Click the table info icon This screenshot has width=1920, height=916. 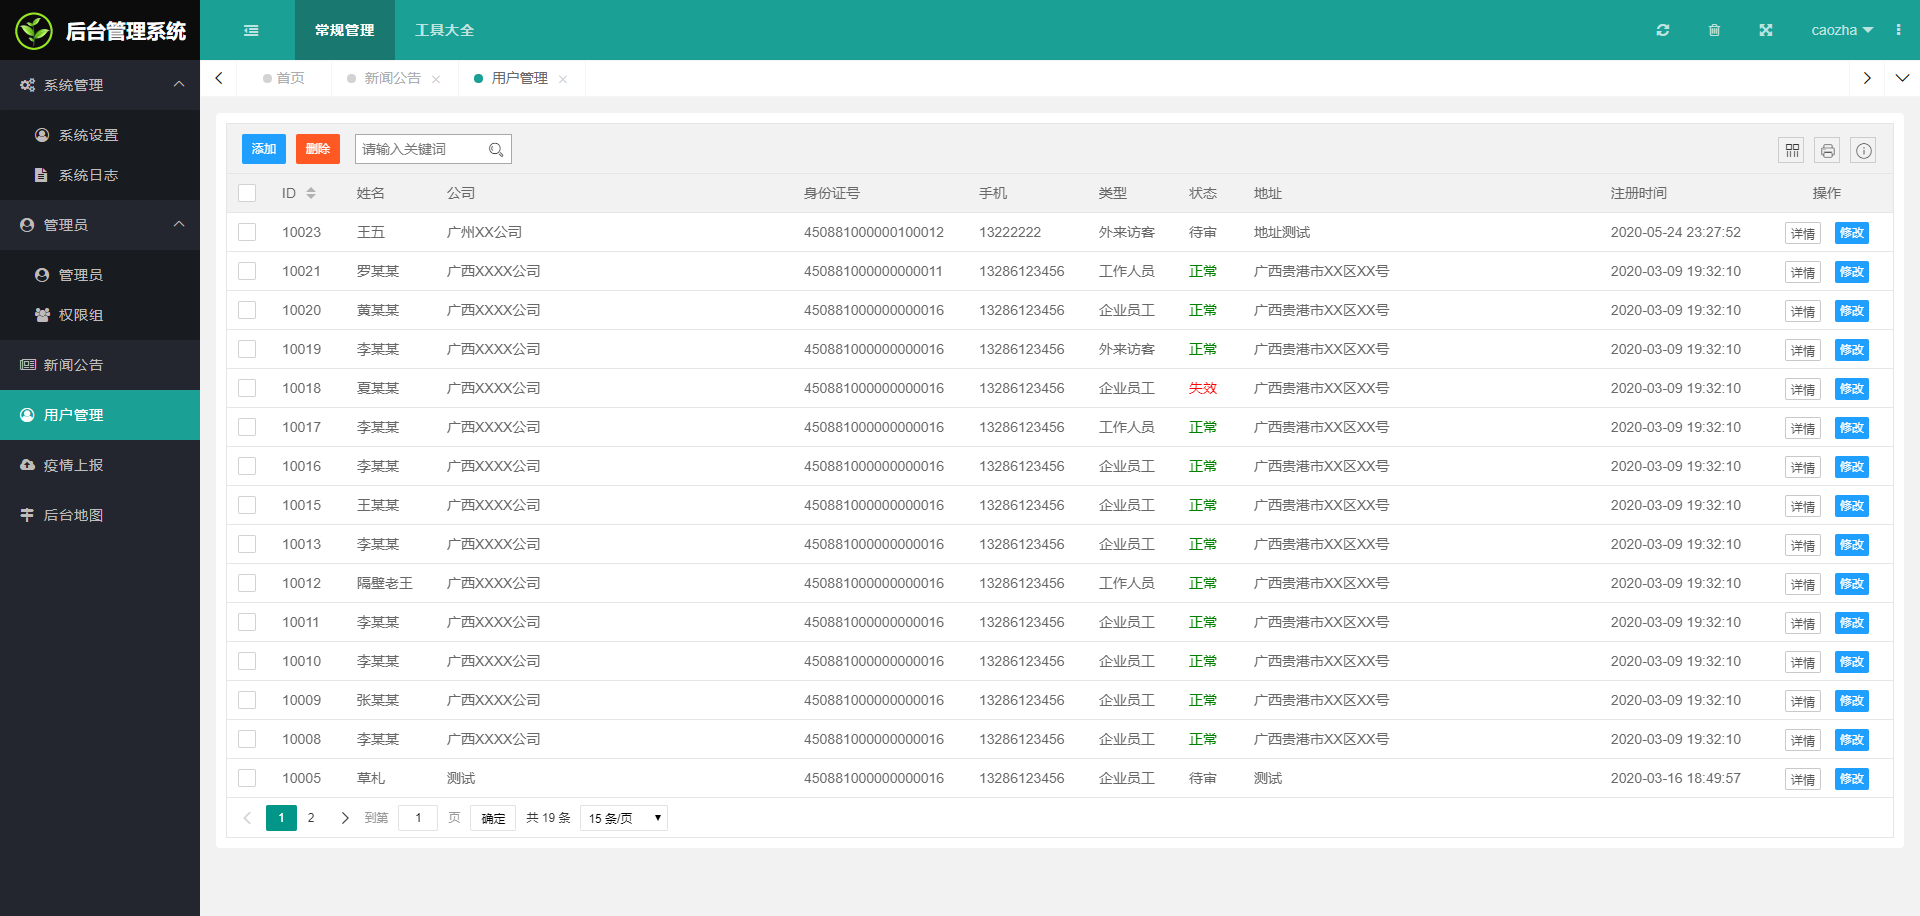(x=1863, y=150)
